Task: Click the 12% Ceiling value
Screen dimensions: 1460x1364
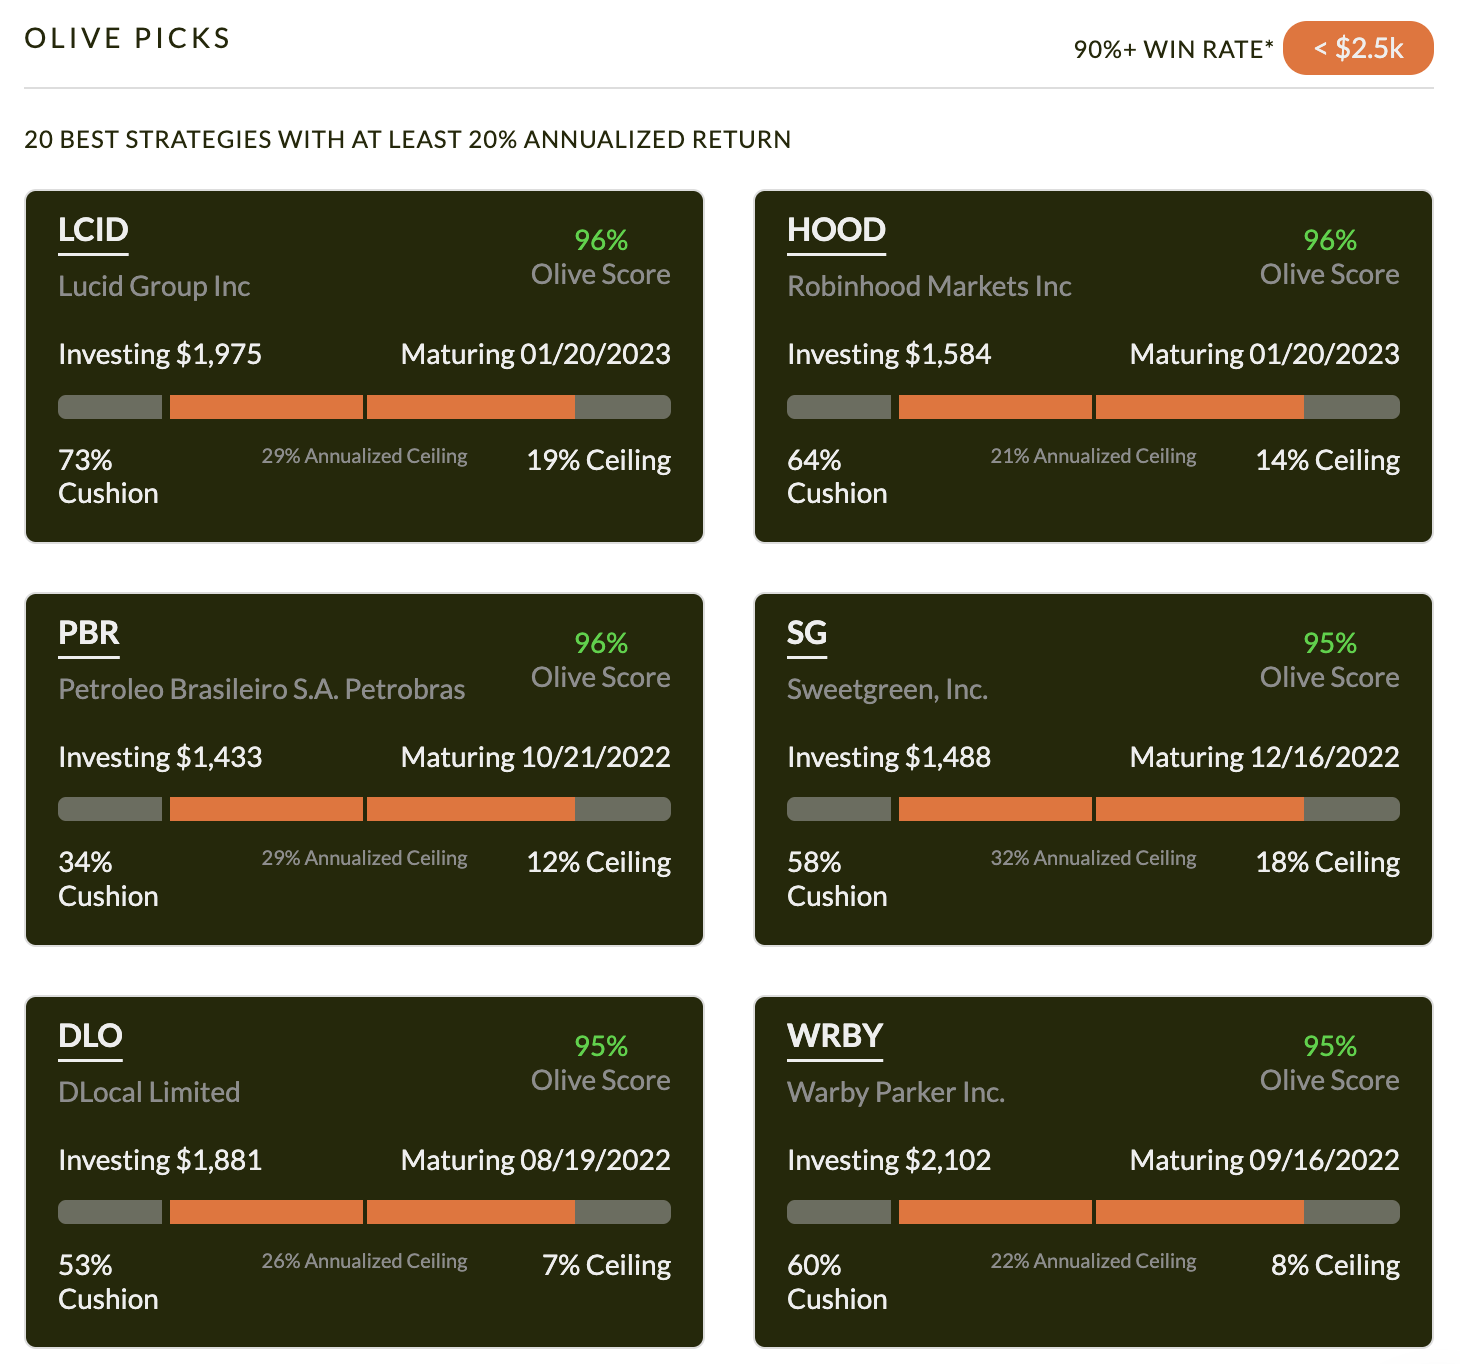Action: [x=599, y=863]
